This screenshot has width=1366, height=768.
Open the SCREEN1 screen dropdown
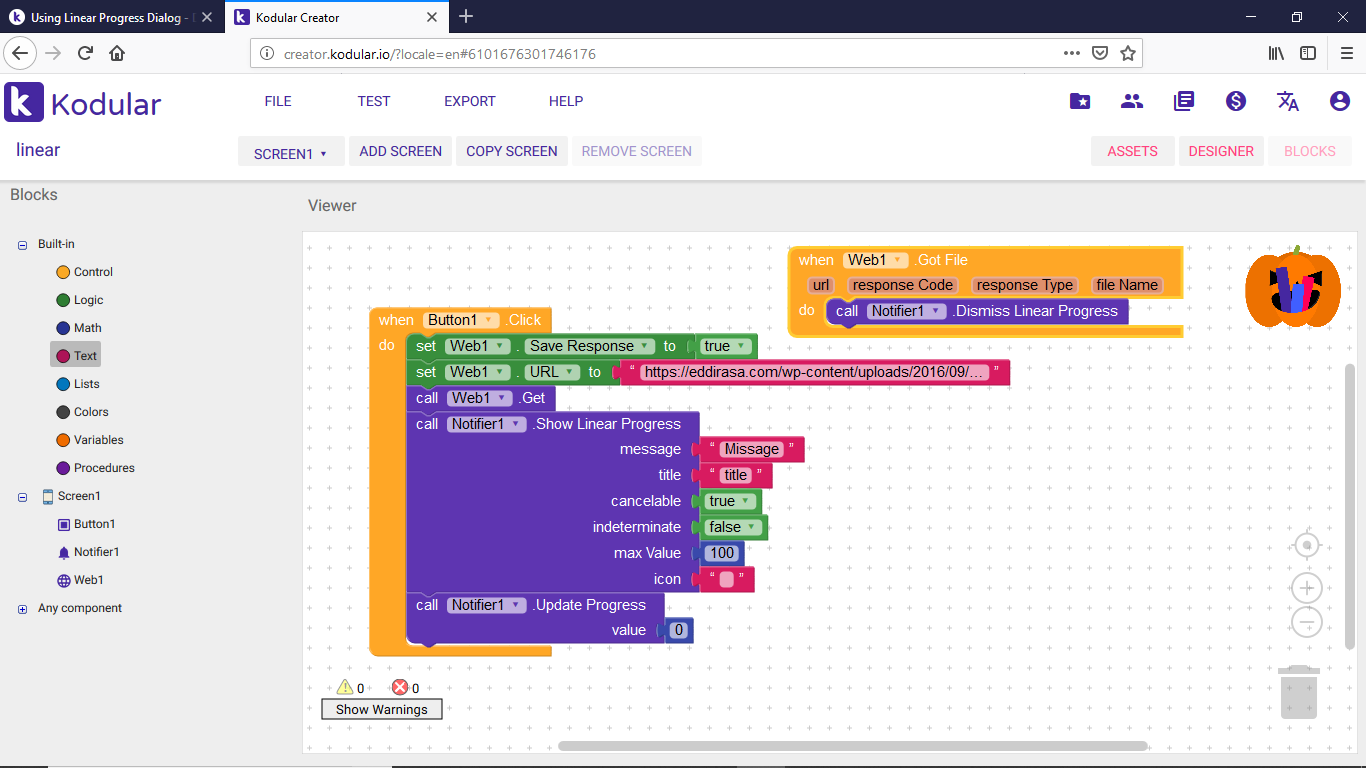[291, 153]
